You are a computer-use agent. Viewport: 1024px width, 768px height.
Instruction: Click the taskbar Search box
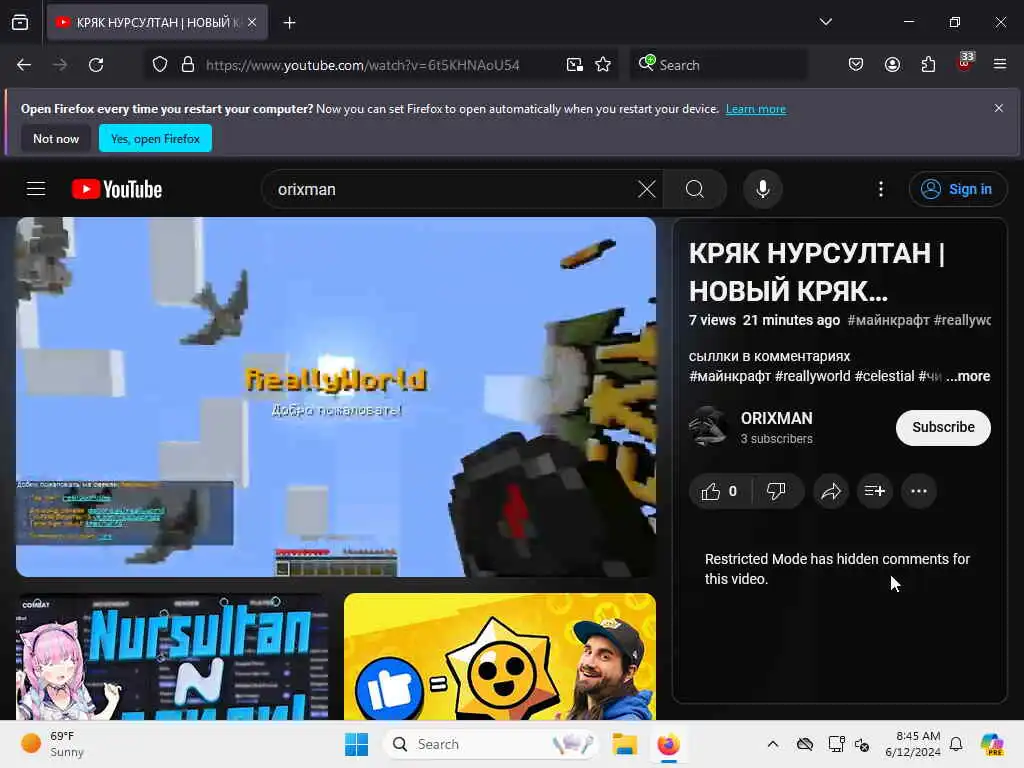pyautogui.click(x=490, y=744)
